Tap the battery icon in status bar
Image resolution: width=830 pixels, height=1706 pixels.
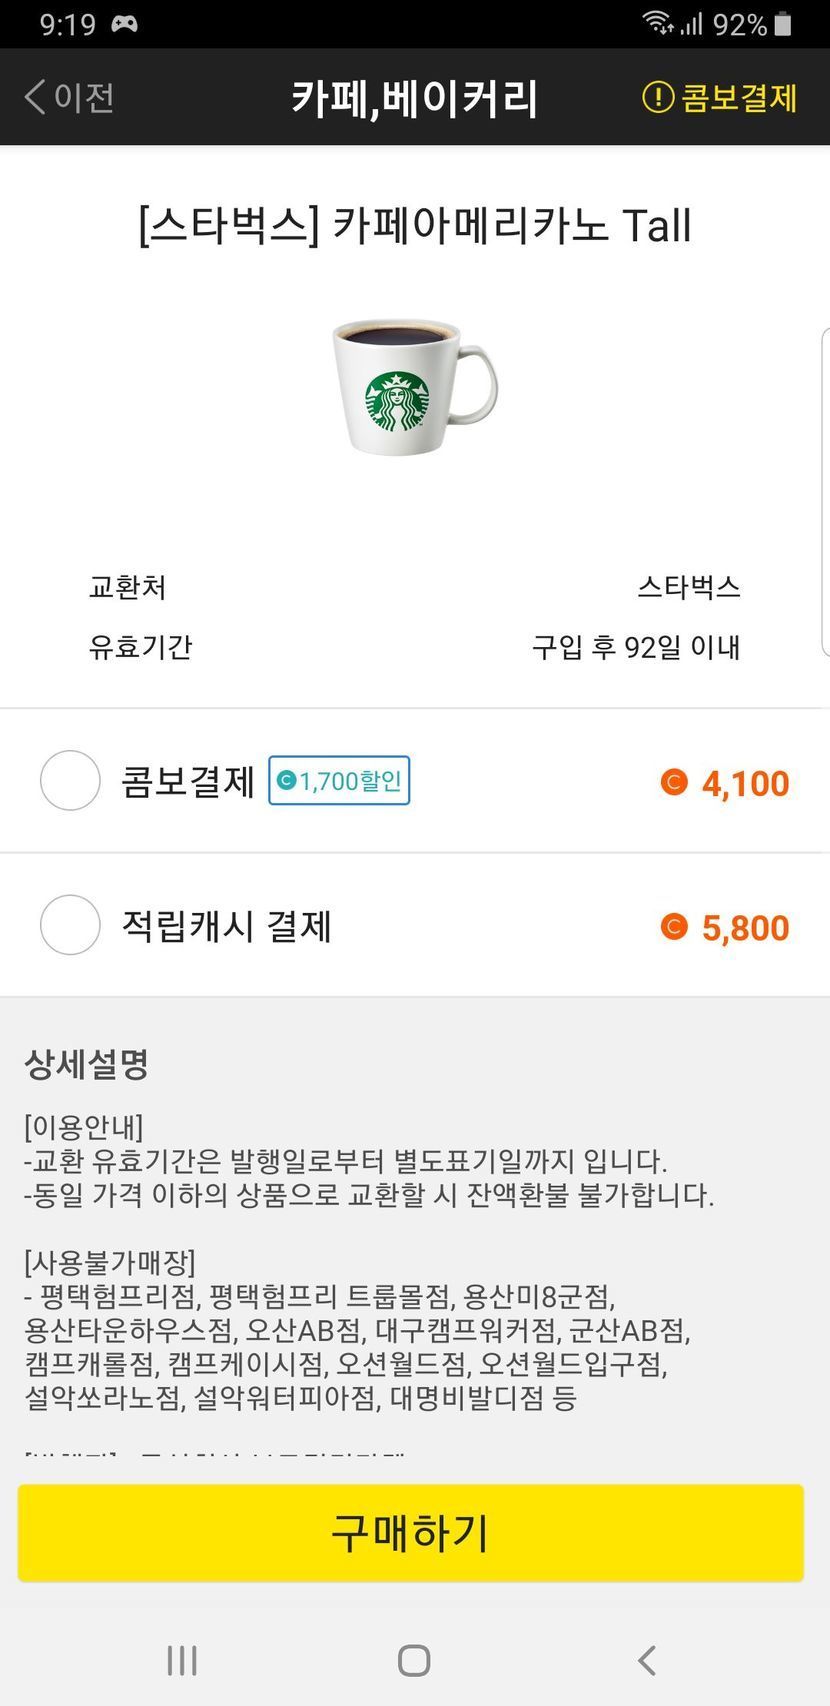coord(783,24)
